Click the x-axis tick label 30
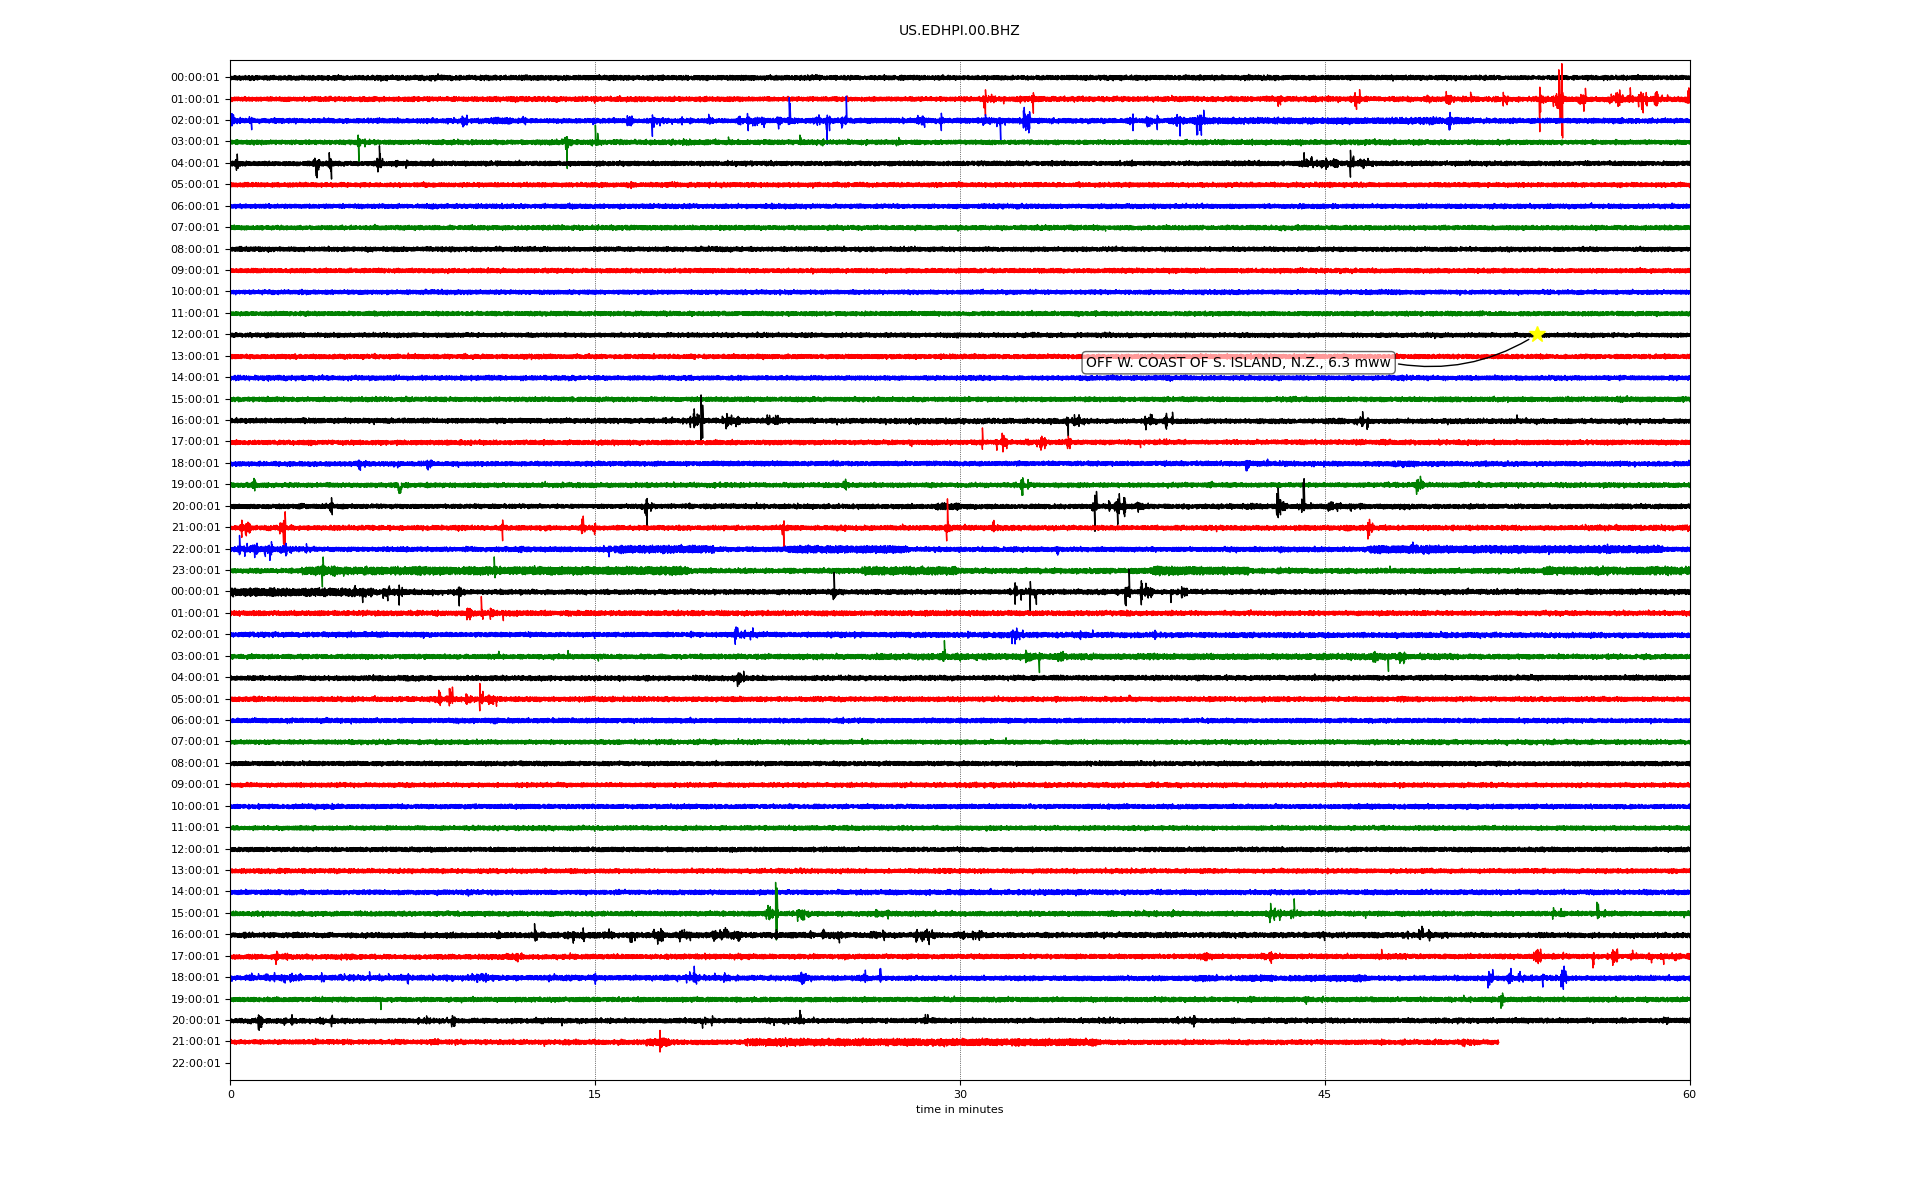 point(960,1095)
